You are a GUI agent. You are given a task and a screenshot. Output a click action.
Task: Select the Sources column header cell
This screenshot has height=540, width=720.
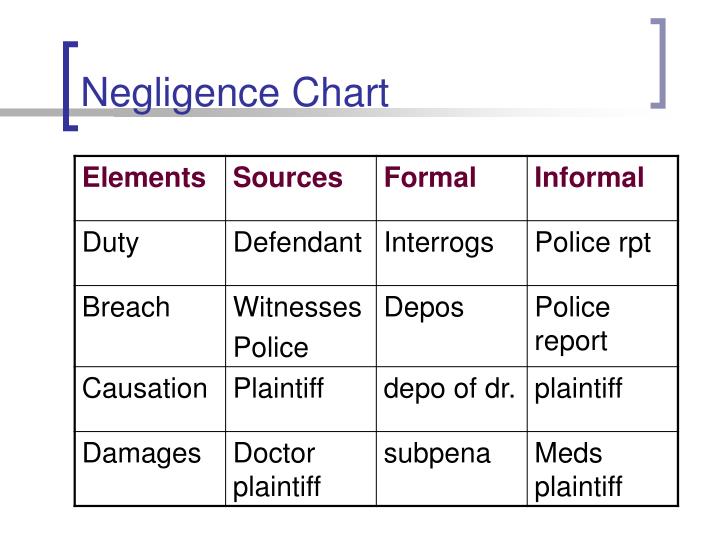click(x=288, y=178)
